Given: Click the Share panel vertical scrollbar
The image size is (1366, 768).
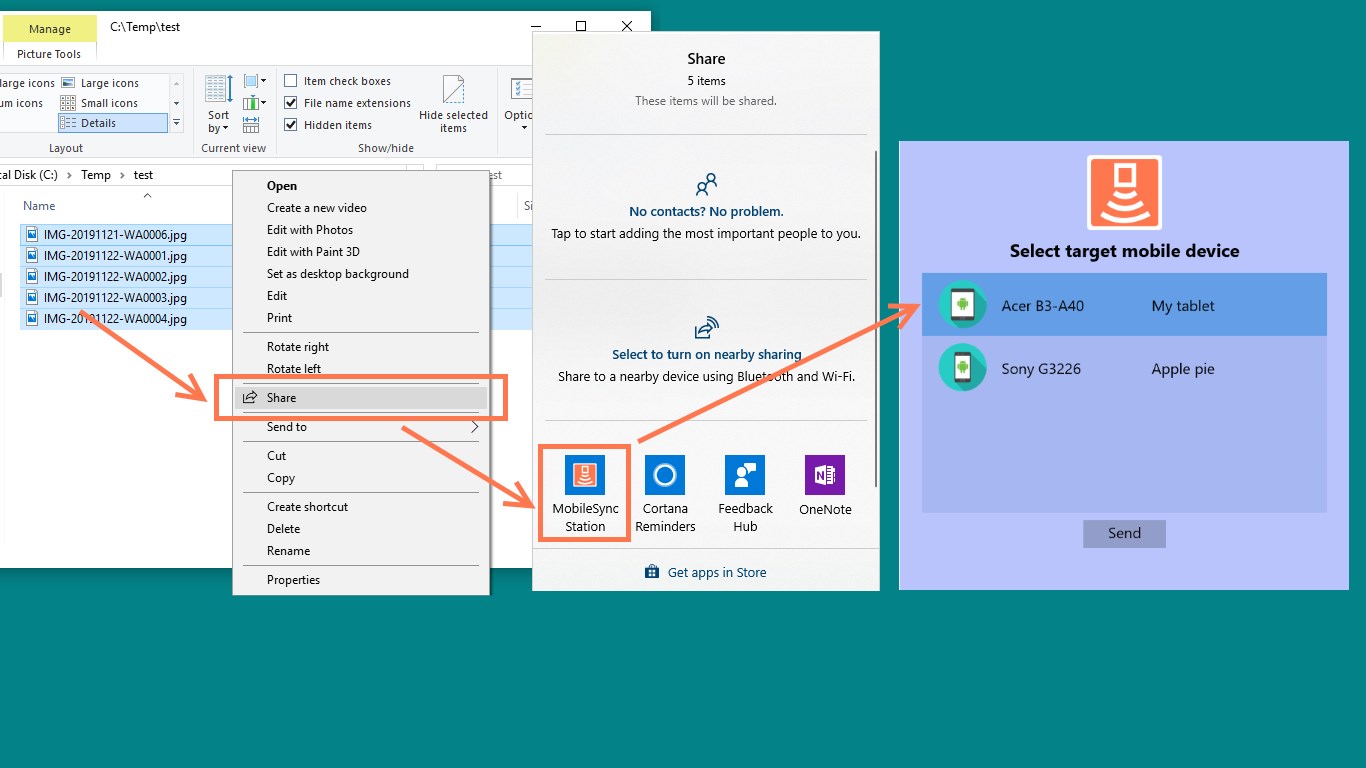Looking at the screenshot, I should coord(876,320).
